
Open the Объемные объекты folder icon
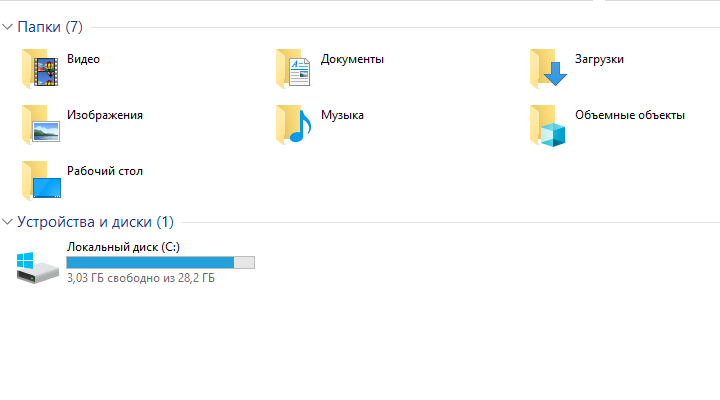pyautogui.click(x=548, y=125)
